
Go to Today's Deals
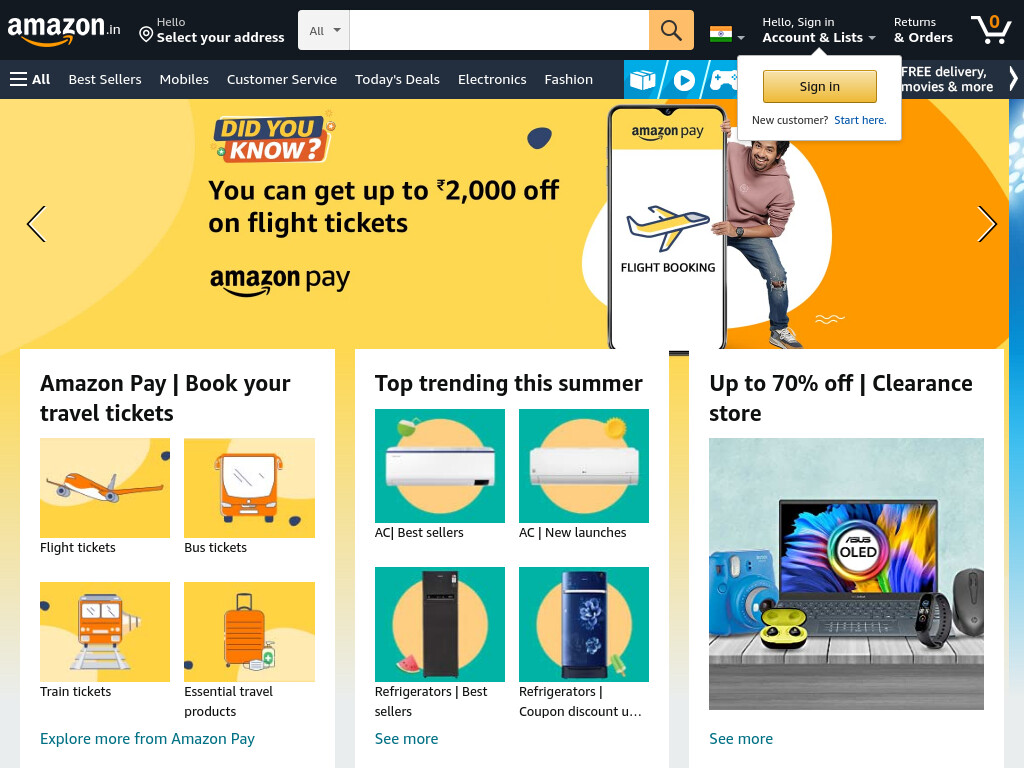(x=397, y=79)
